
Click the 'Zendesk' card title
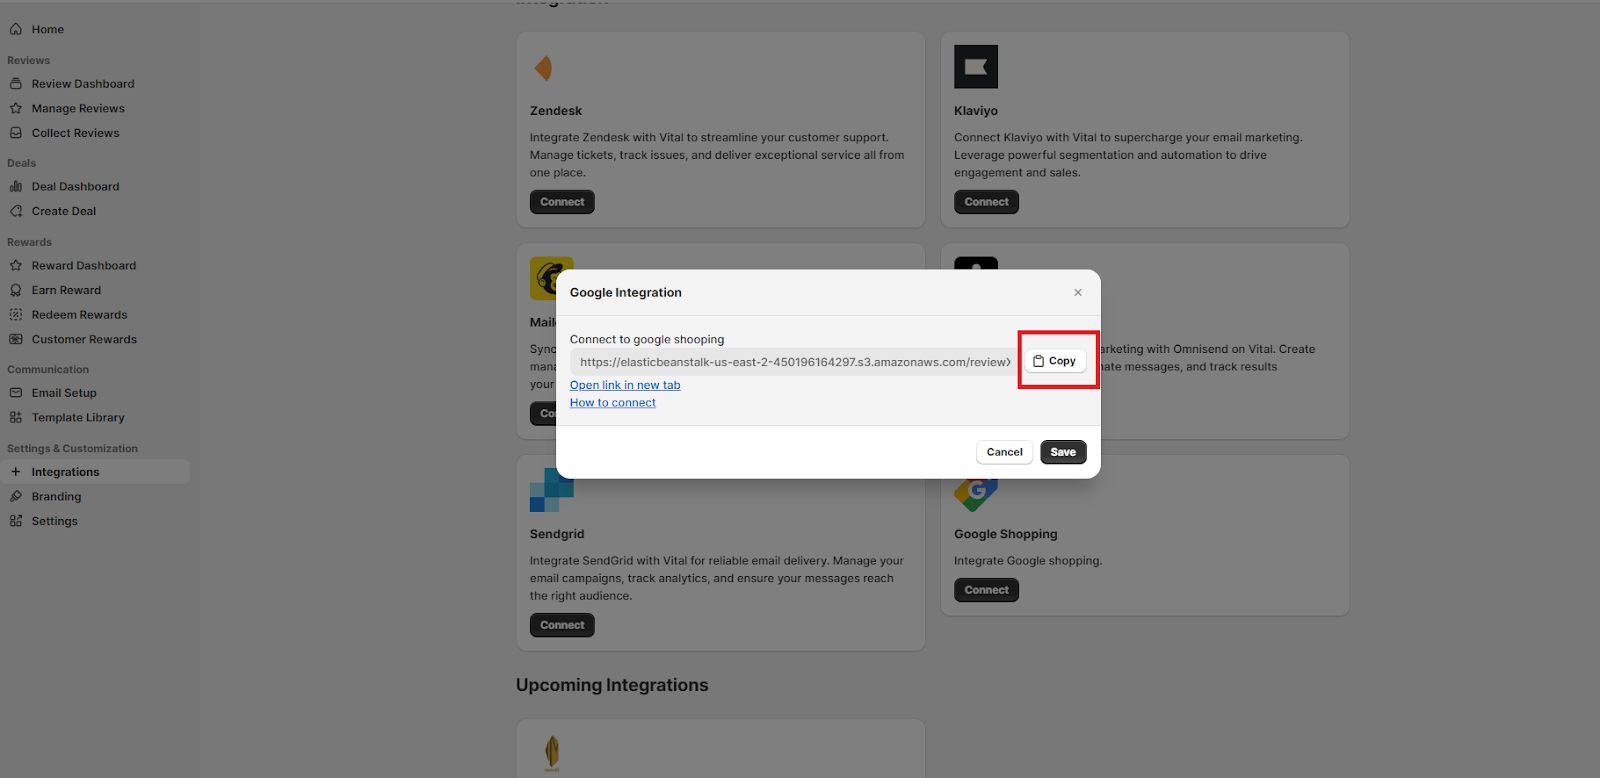[556, 111]
